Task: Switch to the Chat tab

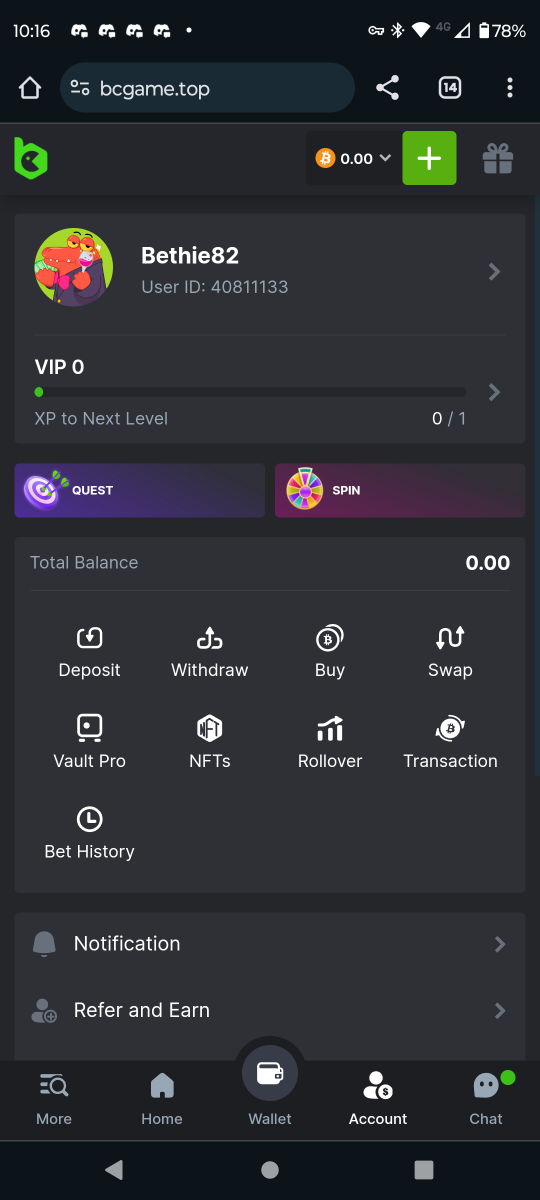Action: [x=486, y=1098]
